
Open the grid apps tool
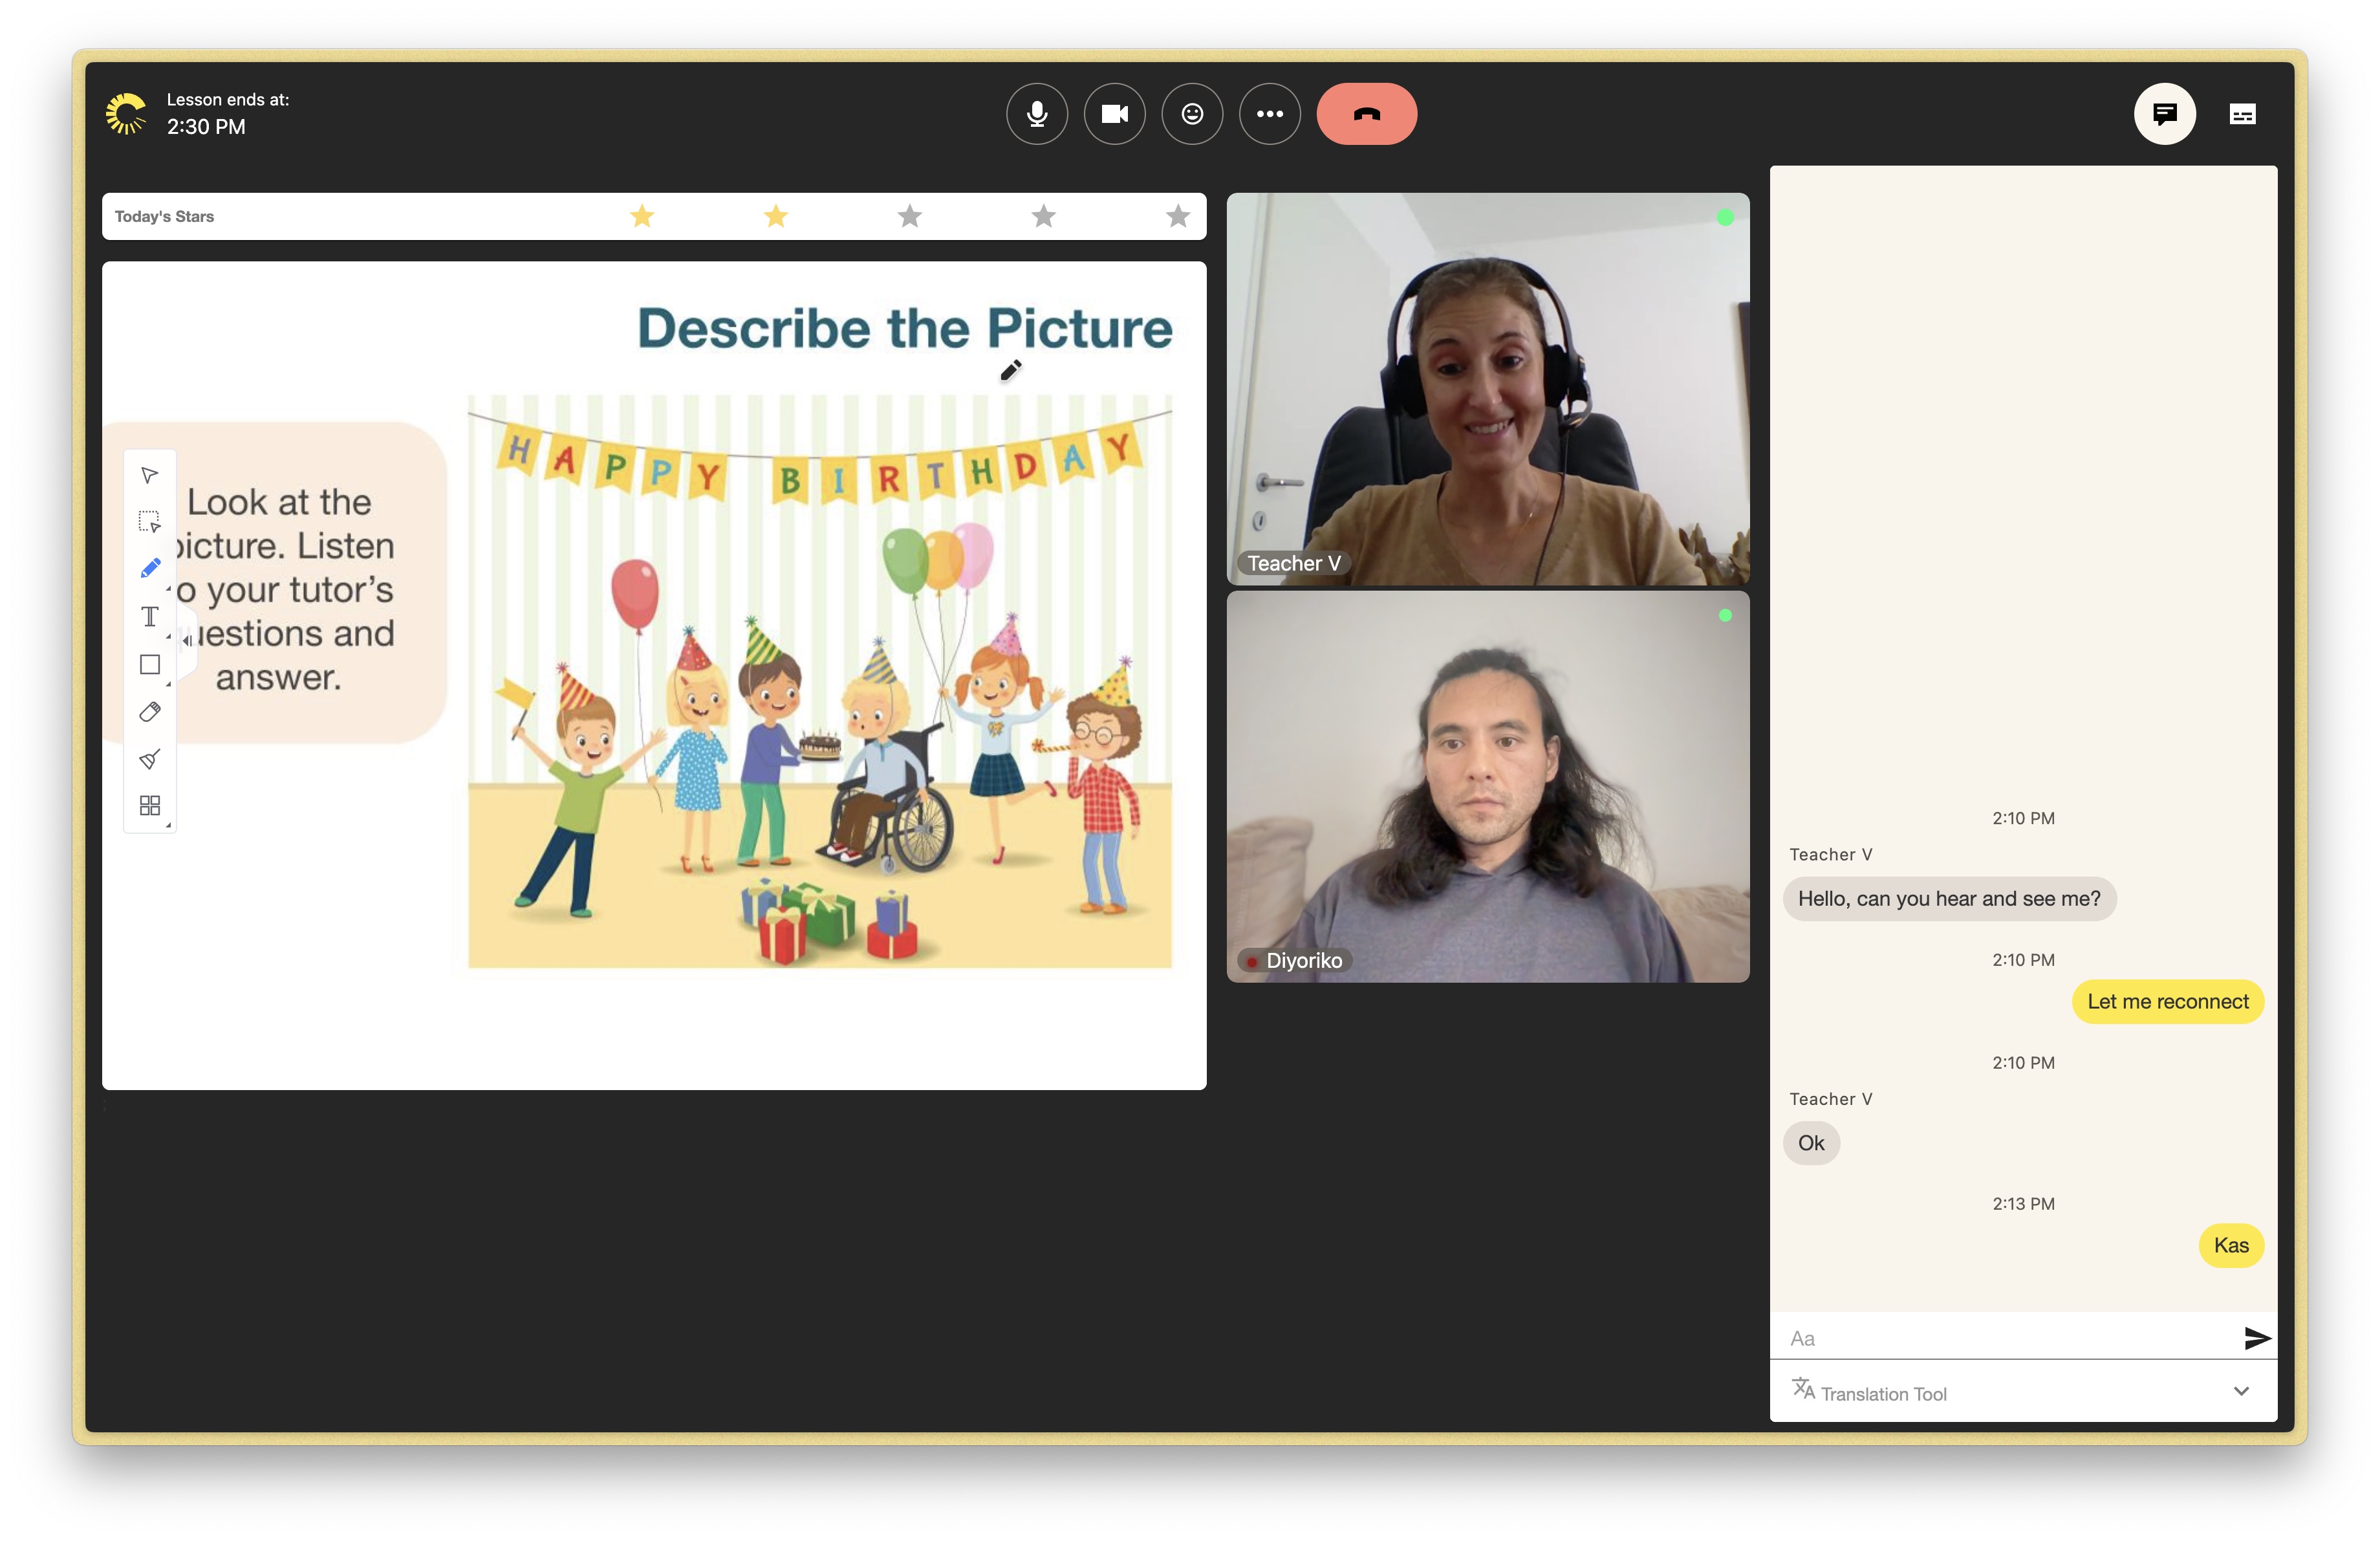150,806
